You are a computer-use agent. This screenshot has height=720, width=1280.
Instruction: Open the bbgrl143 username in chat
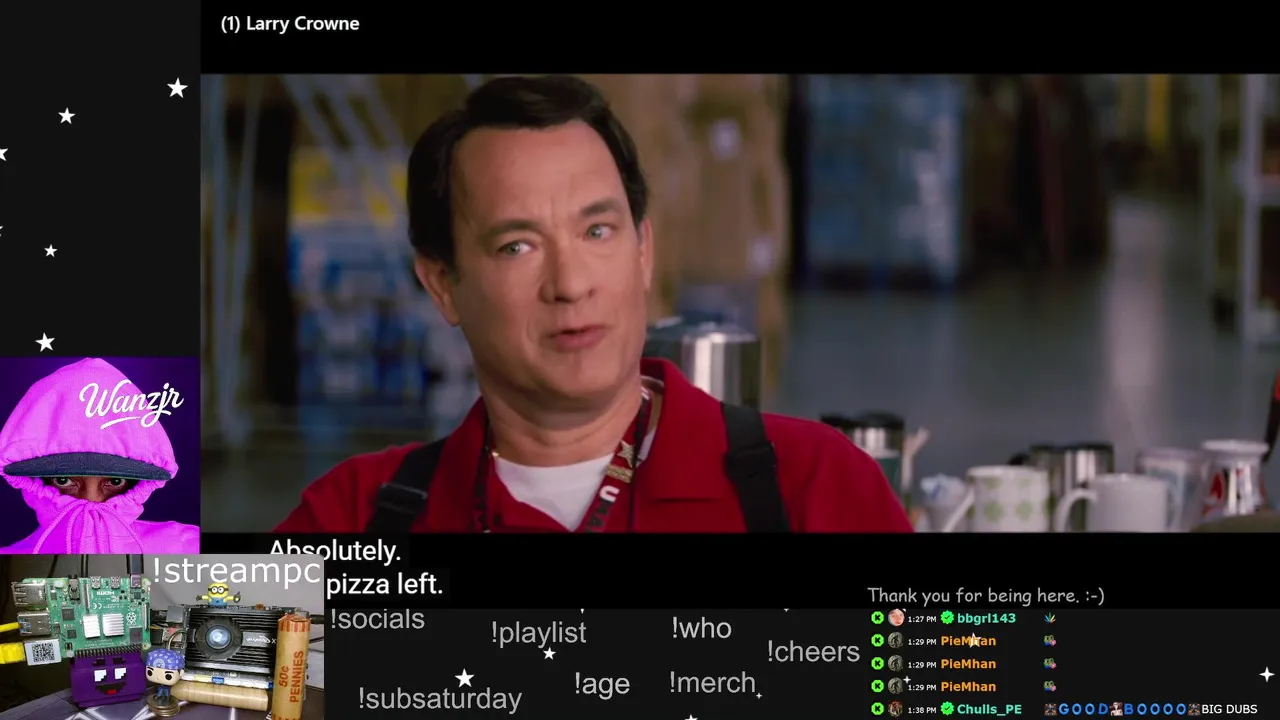pyautogui.click(x=986, y=618)
